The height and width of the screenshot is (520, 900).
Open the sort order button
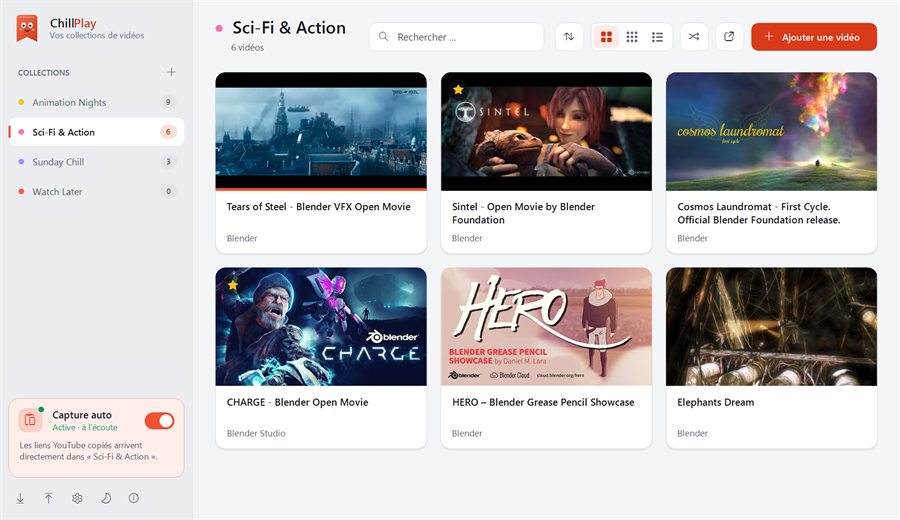(x=569, y=37)
